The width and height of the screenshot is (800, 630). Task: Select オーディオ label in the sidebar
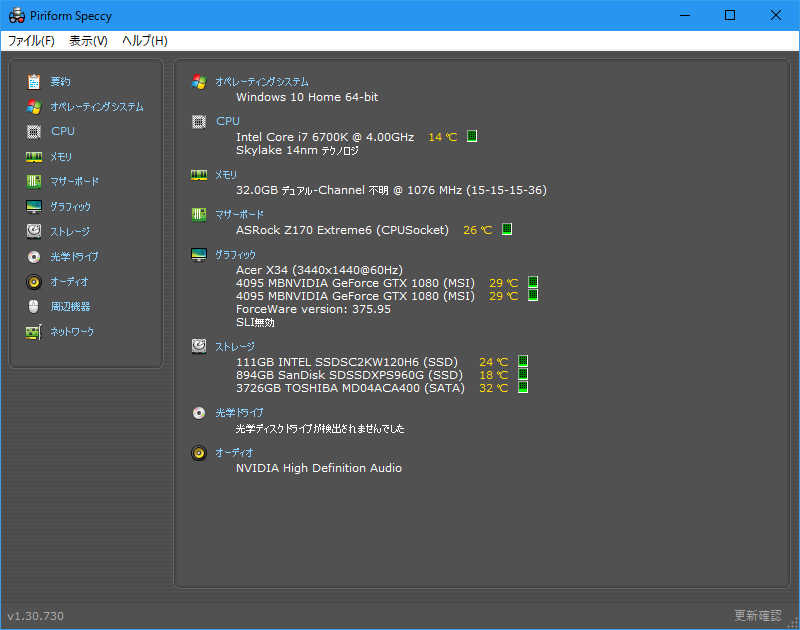pos(69,282)
